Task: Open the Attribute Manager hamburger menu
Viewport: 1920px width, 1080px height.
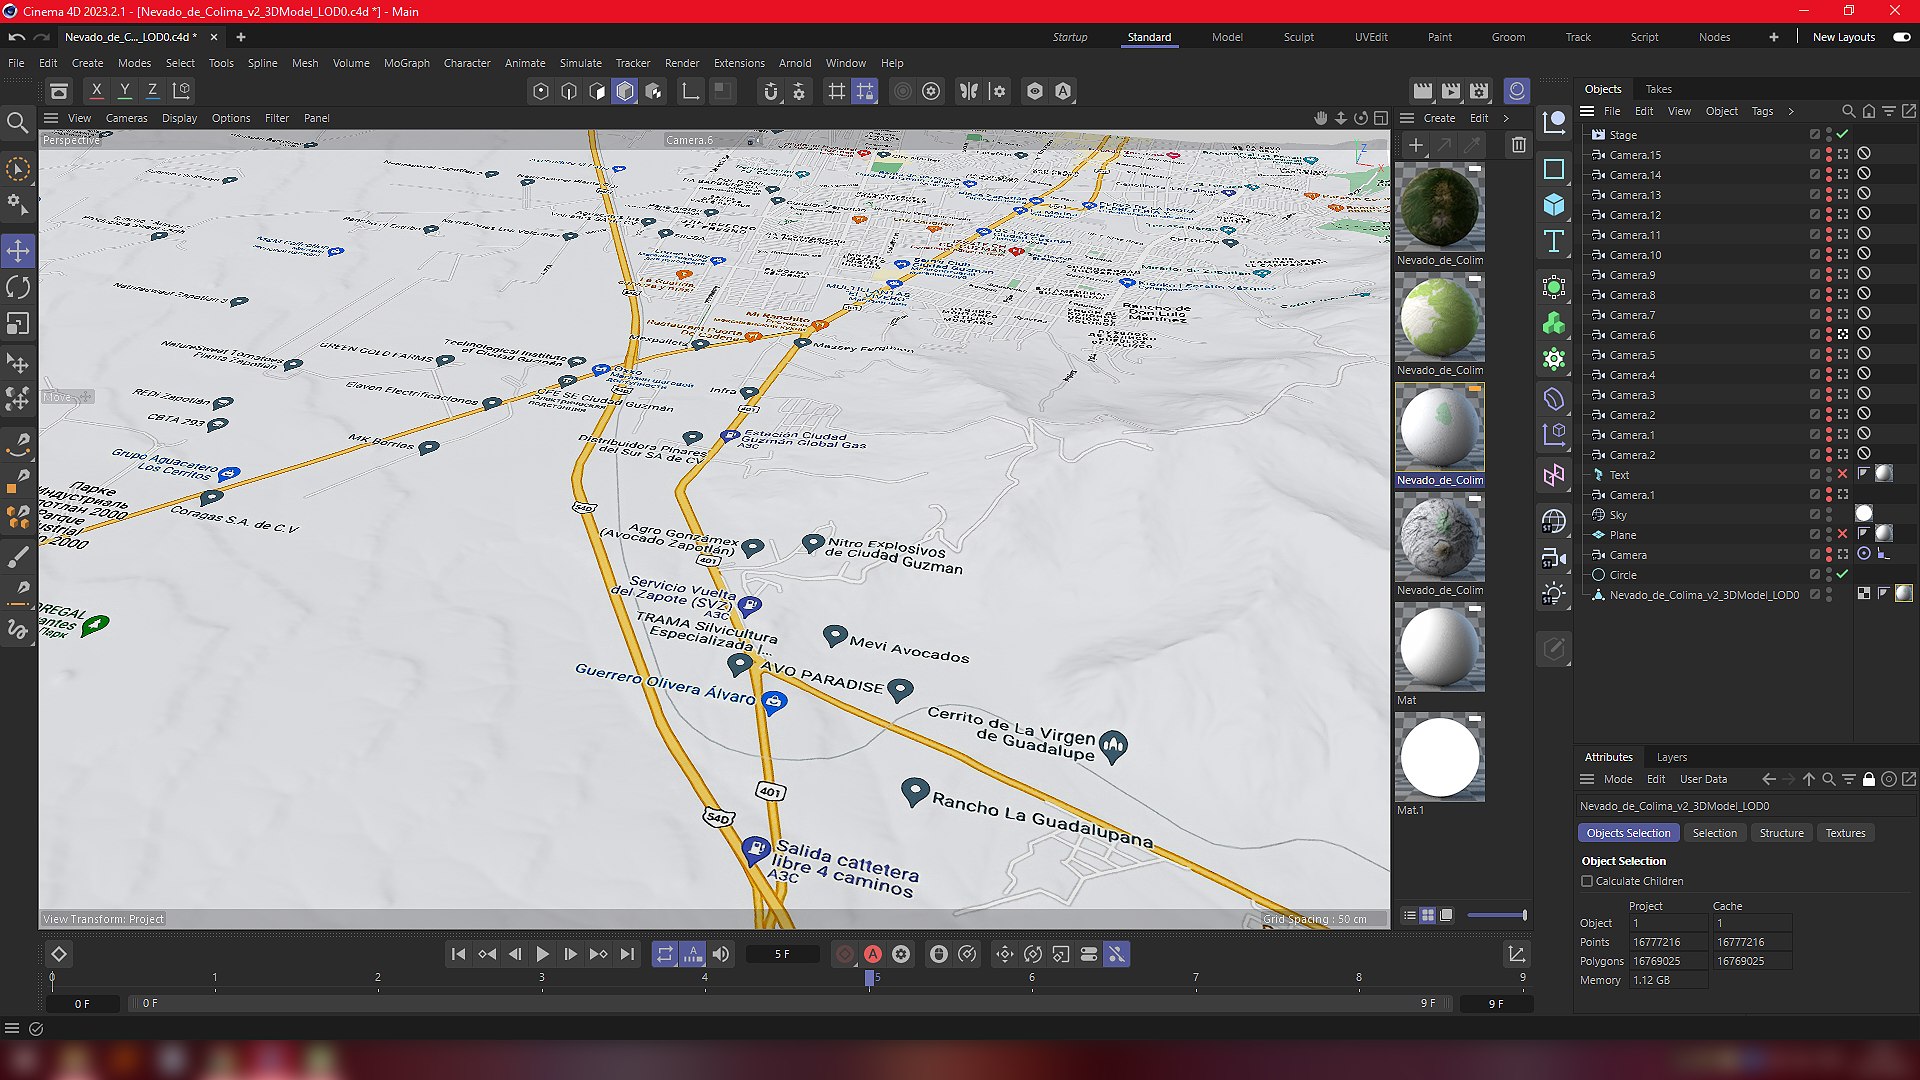Action: (1587, 779)
